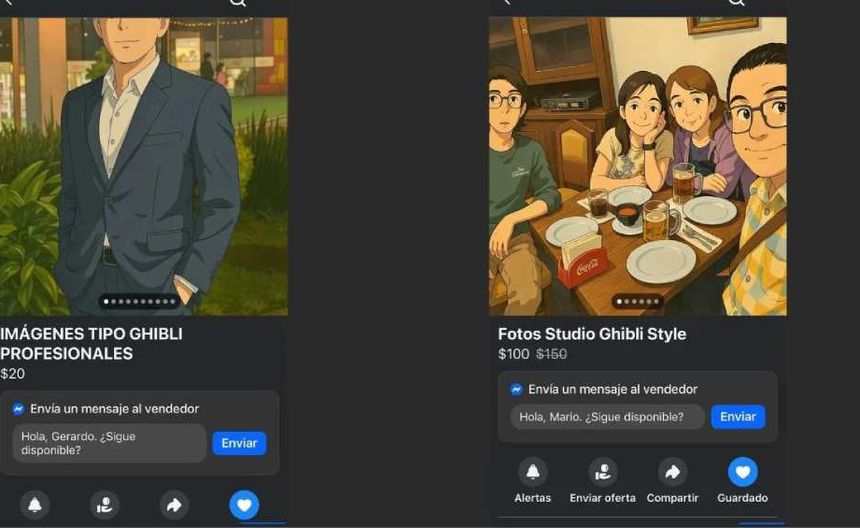Image resolution: width=860 pixels, height=528 pixels.
Task: Click the 'Hola, Gerardo' message field
Action: tap(109, 443)
